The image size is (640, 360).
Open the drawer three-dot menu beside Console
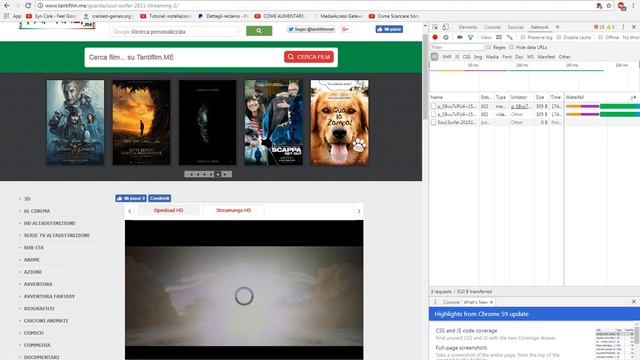pos(435,302)
